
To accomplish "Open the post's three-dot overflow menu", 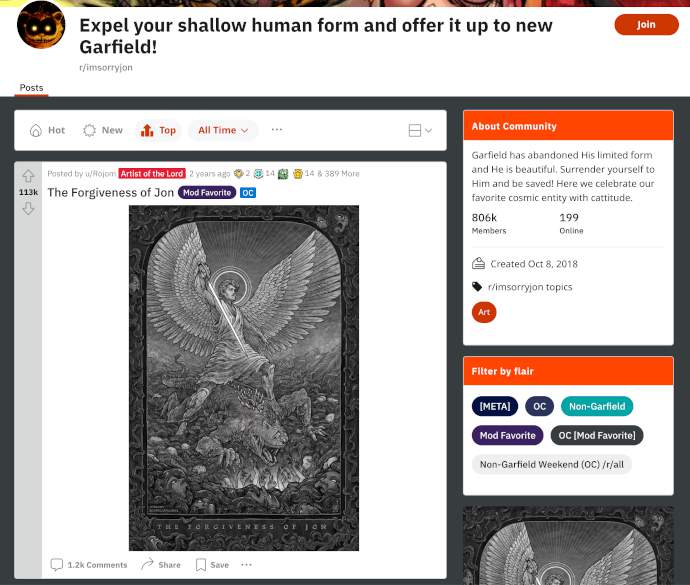I will pos(246,564).
